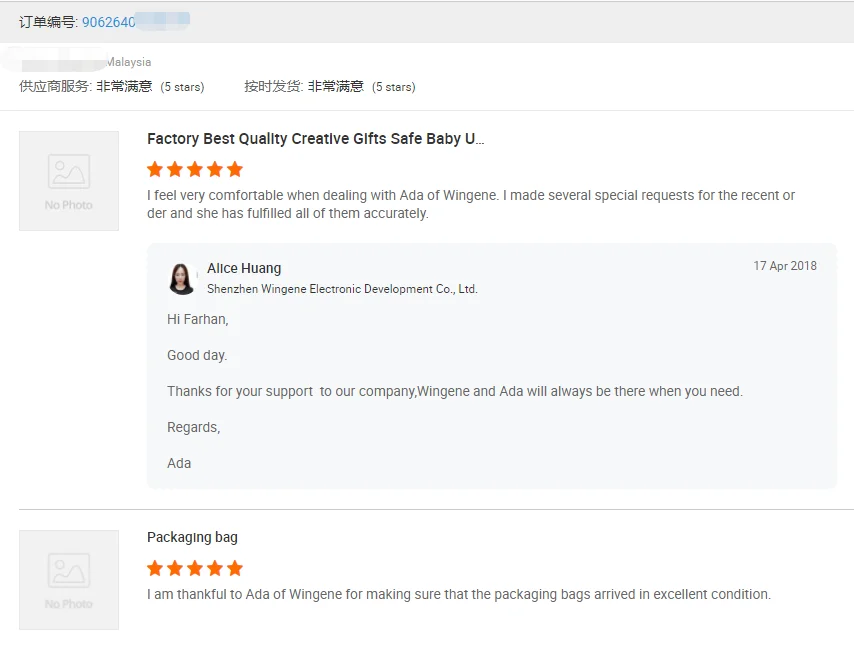
Task: Click the fifth star of Packaging bag review
Action: coord(235,568)
